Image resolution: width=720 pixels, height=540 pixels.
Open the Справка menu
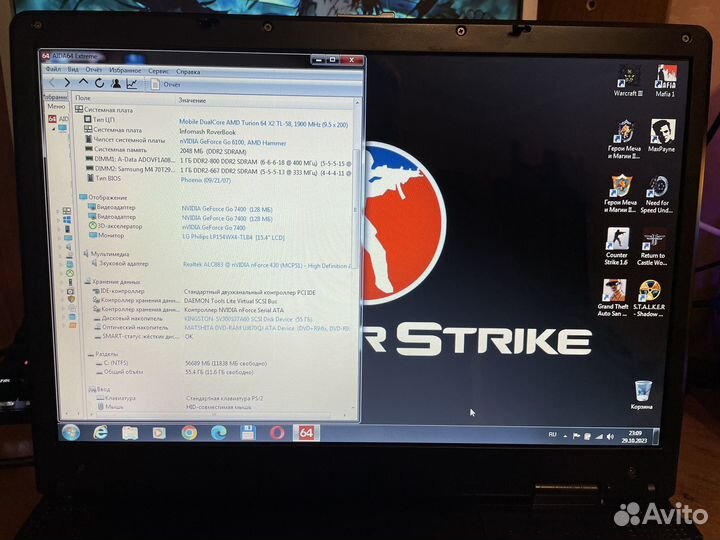188,72
